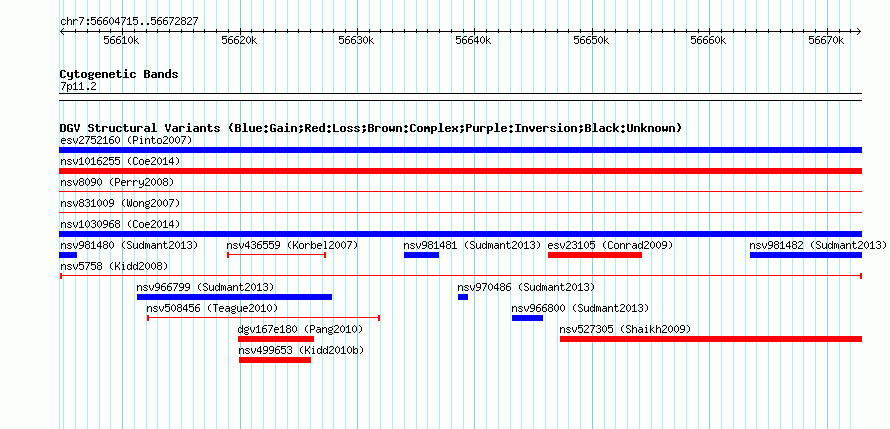Select the thick red nsv1016255 loss bar
The width and height of the screenshot is (890, 429).
pos(460,171)
